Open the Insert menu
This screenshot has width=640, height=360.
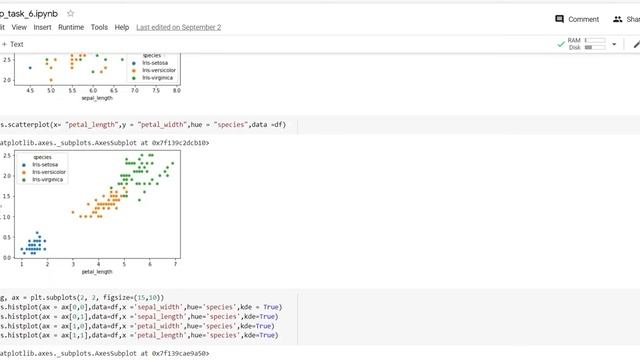(x=42, y=27)
